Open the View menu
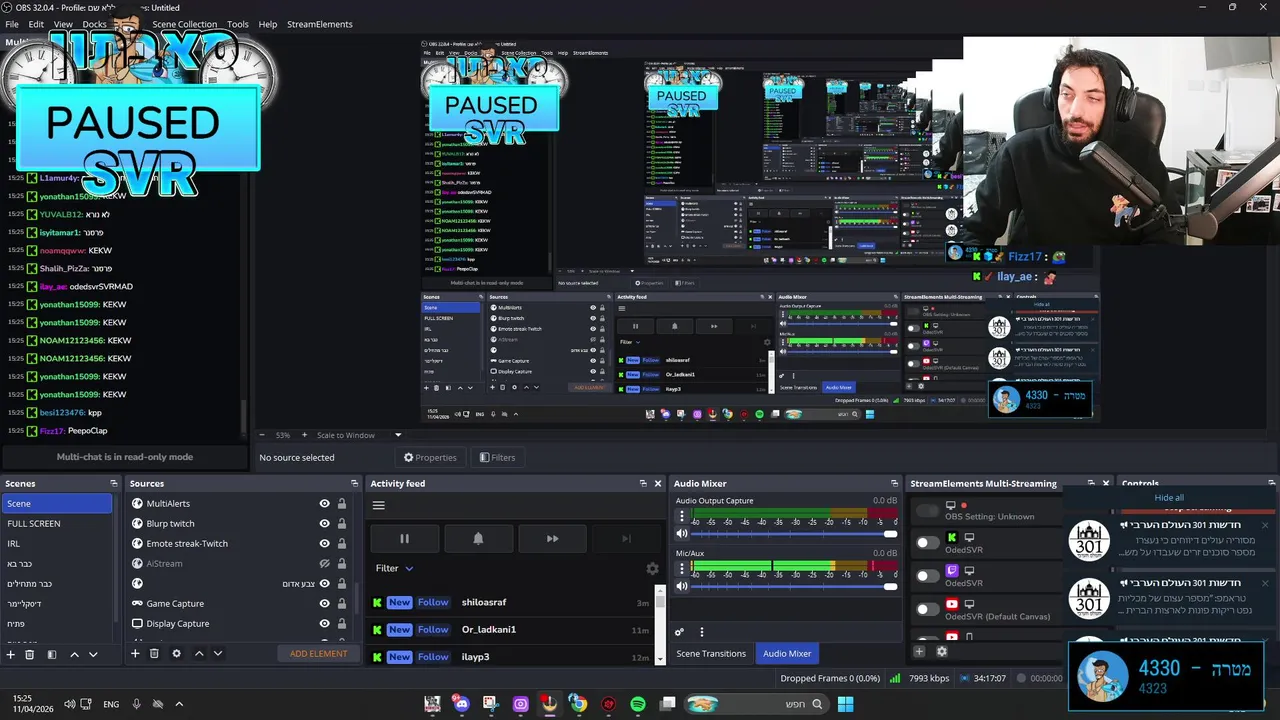Viewport: 1280px width, 720px height. coord(63,24)
